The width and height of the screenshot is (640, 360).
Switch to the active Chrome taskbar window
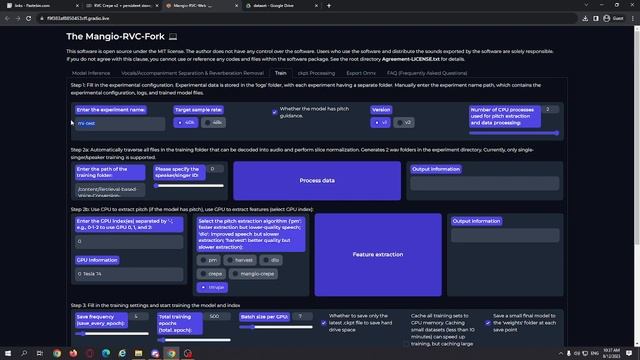[171, 353]
